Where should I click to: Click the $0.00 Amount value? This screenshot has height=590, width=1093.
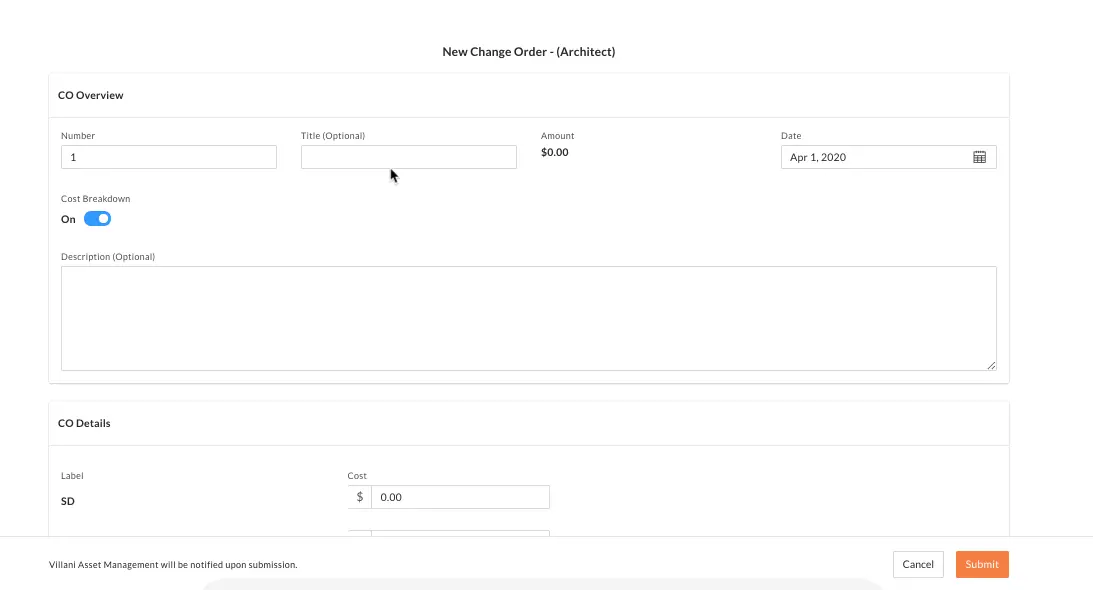tap(555, 152)
